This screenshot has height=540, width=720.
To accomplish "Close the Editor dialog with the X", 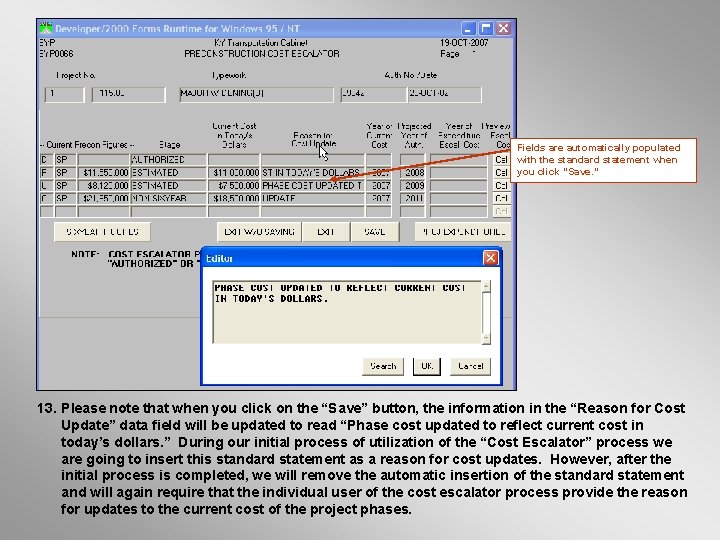I will coord(490,258).
